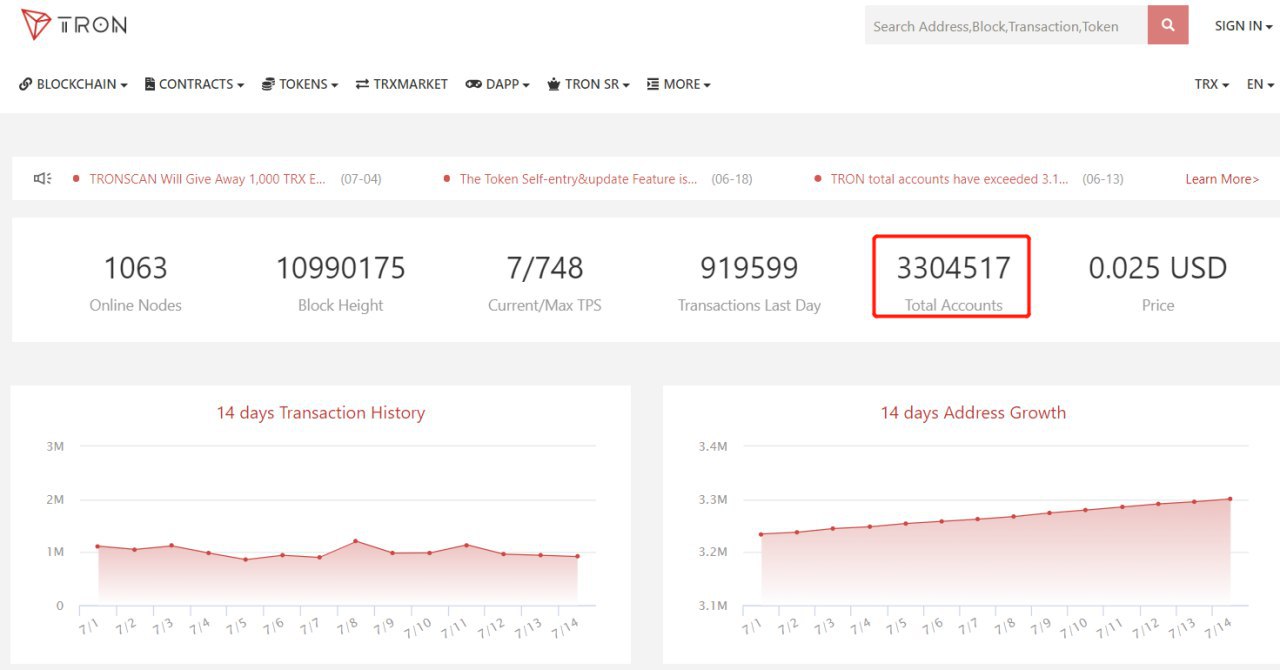1280x670 pixels.
Task: Click the More list icon
Action: pyautogui.click(x=653, y=84)
